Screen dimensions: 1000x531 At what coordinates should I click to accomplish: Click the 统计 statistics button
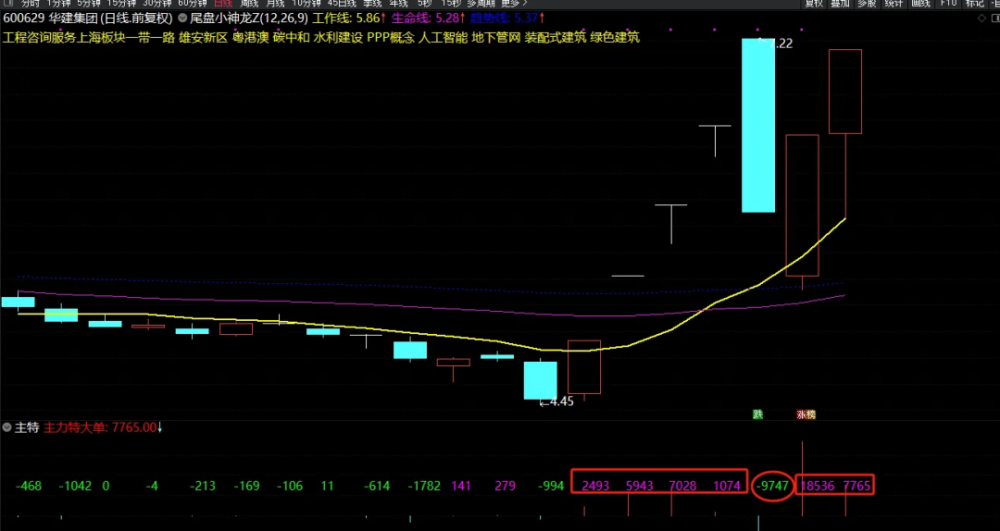(893, 3)
